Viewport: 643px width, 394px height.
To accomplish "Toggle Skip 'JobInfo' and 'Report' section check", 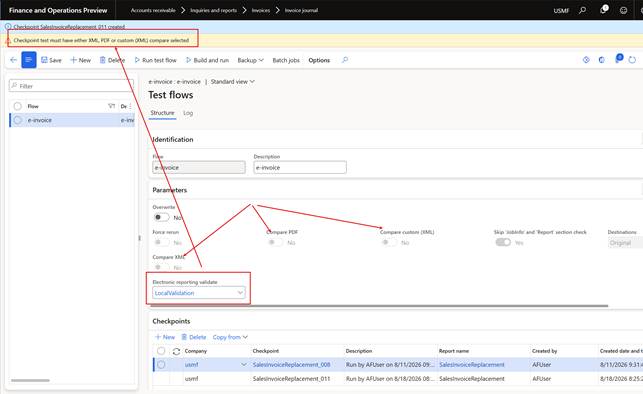I will [503, 242].
